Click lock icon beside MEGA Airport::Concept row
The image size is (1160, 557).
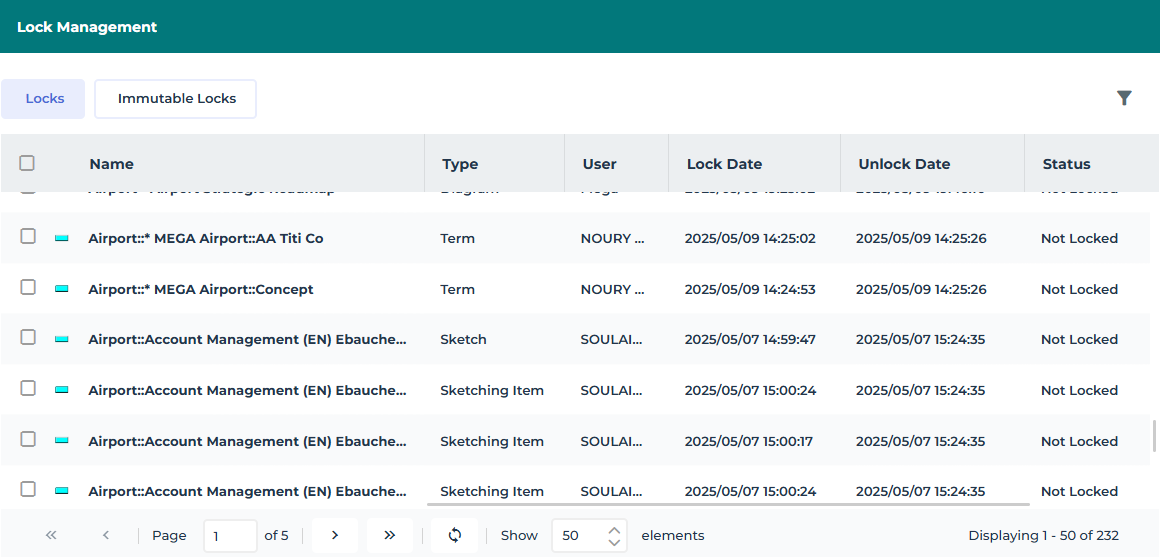(x=62, y=289)
